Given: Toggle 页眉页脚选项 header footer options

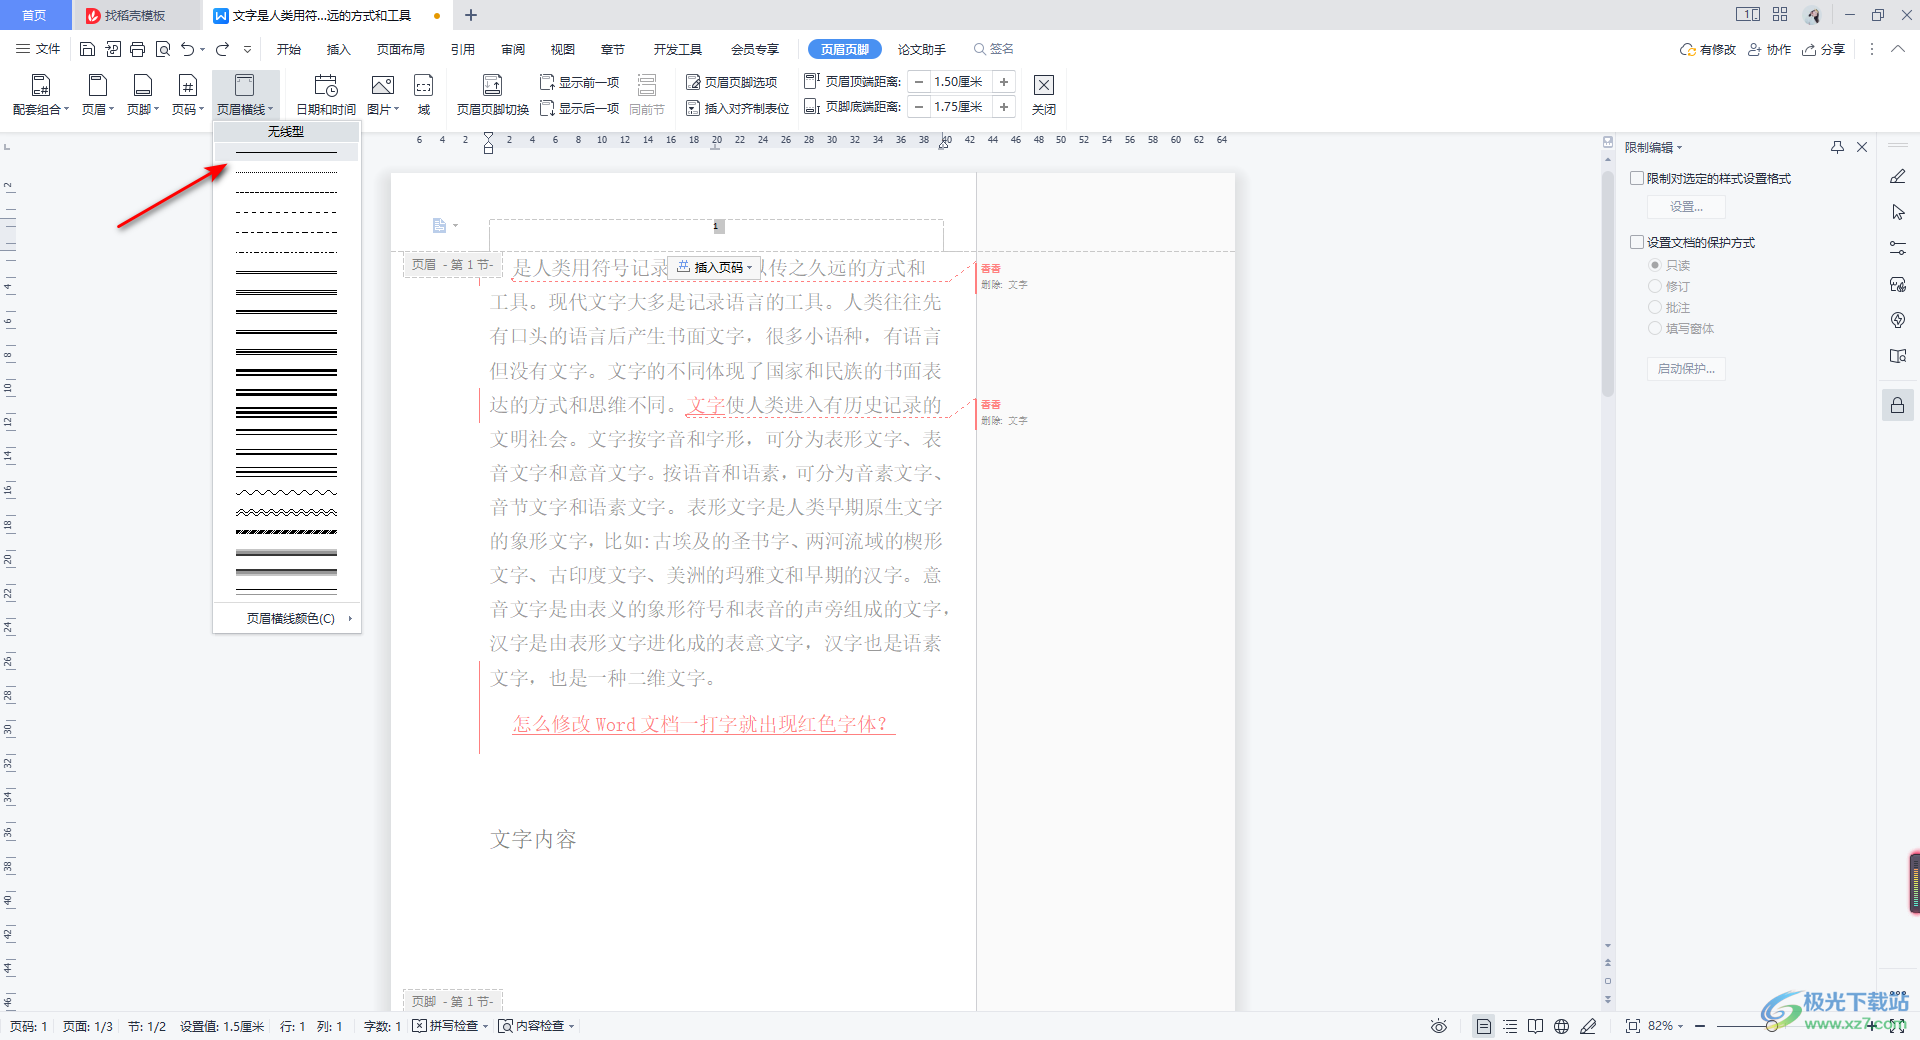Looking at the screenshot, I should click(x=732, y=82).
